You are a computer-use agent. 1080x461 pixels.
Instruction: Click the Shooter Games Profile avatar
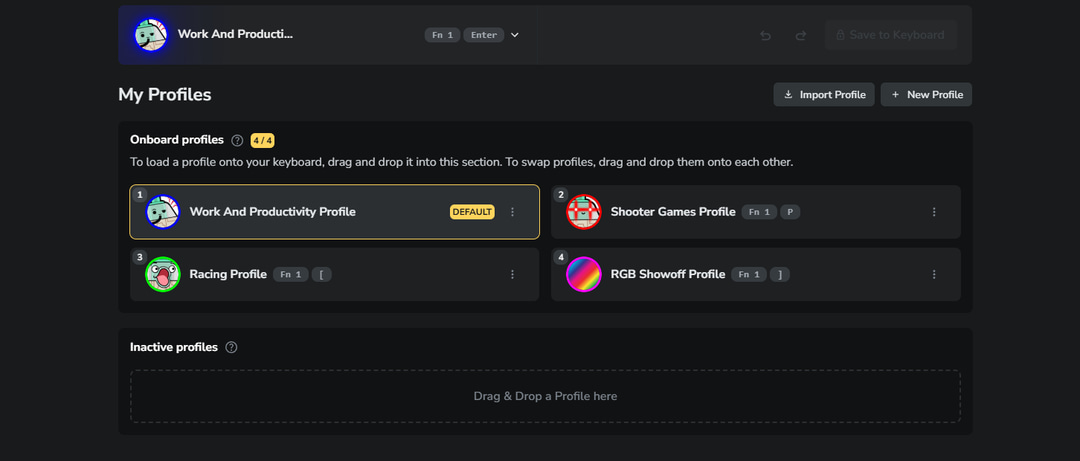pyautogui.click(x=583, y=212)
